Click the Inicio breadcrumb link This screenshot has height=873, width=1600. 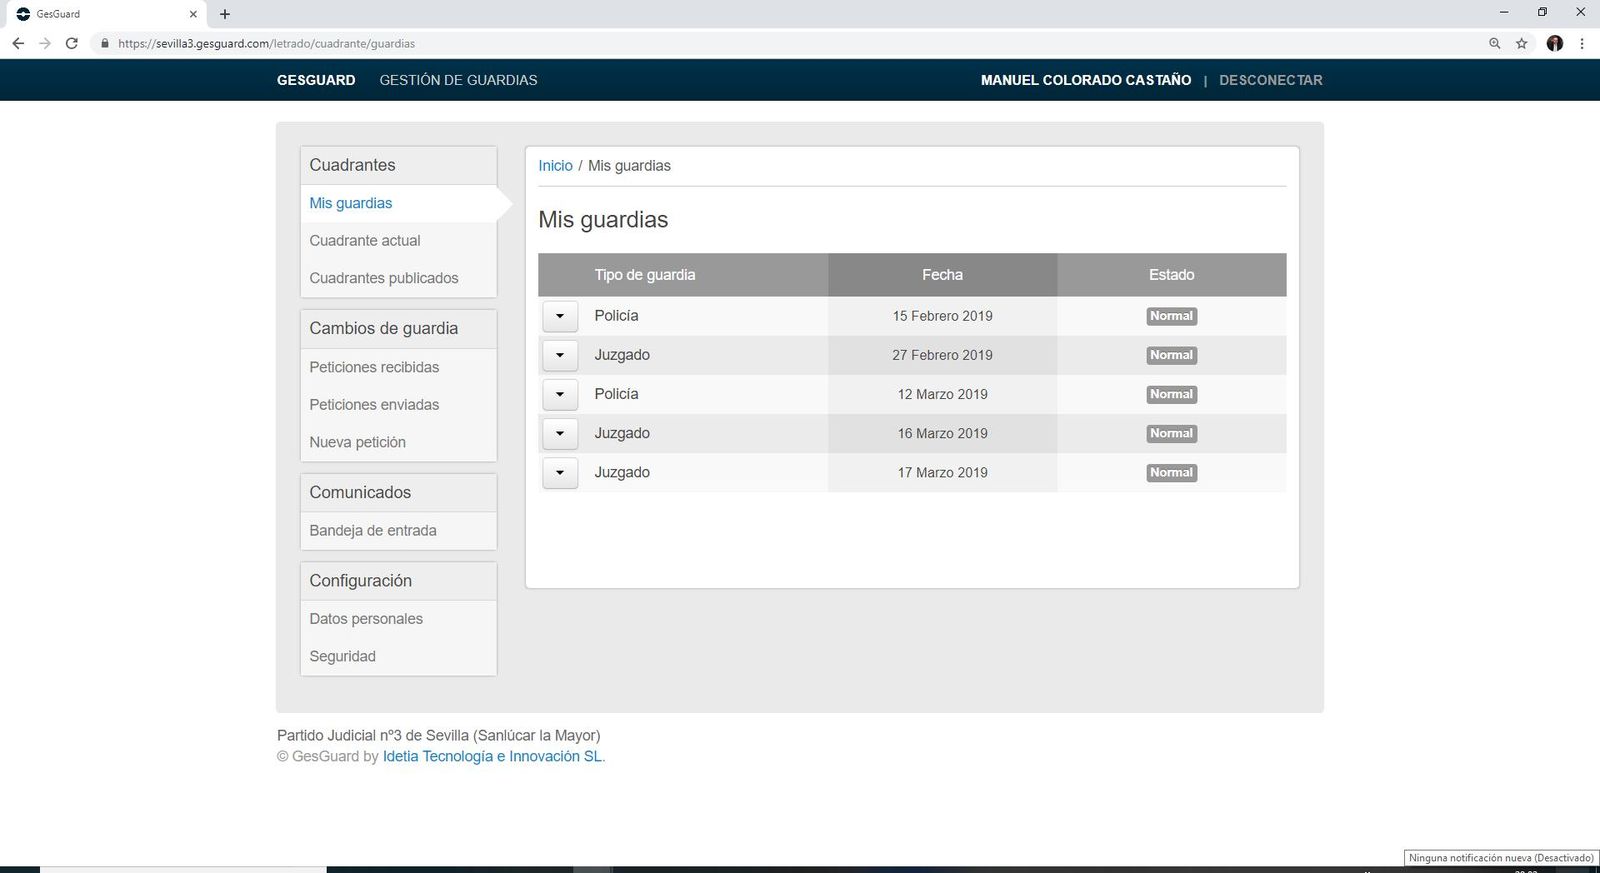pyautogui.click(x=555, y=166)
